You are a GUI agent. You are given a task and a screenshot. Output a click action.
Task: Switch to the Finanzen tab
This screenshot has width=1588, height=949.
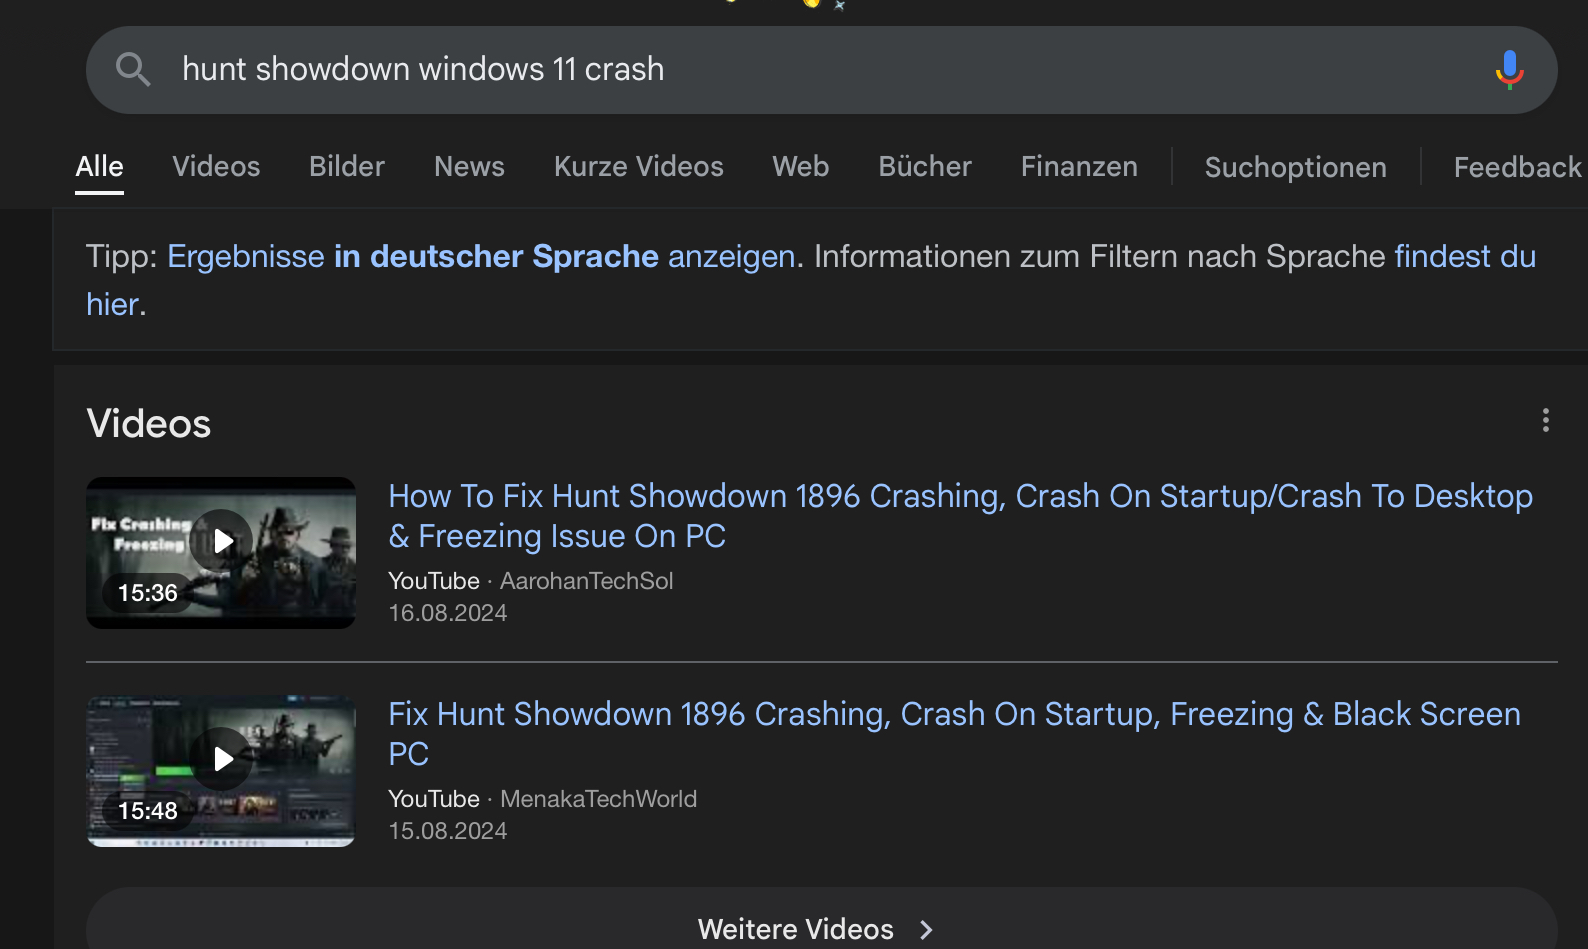click(x=1079, y=167)
